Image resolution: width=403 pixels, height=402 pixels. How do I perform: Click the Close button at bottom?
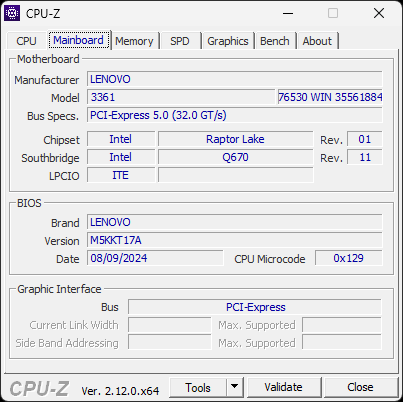click(360, 387)
